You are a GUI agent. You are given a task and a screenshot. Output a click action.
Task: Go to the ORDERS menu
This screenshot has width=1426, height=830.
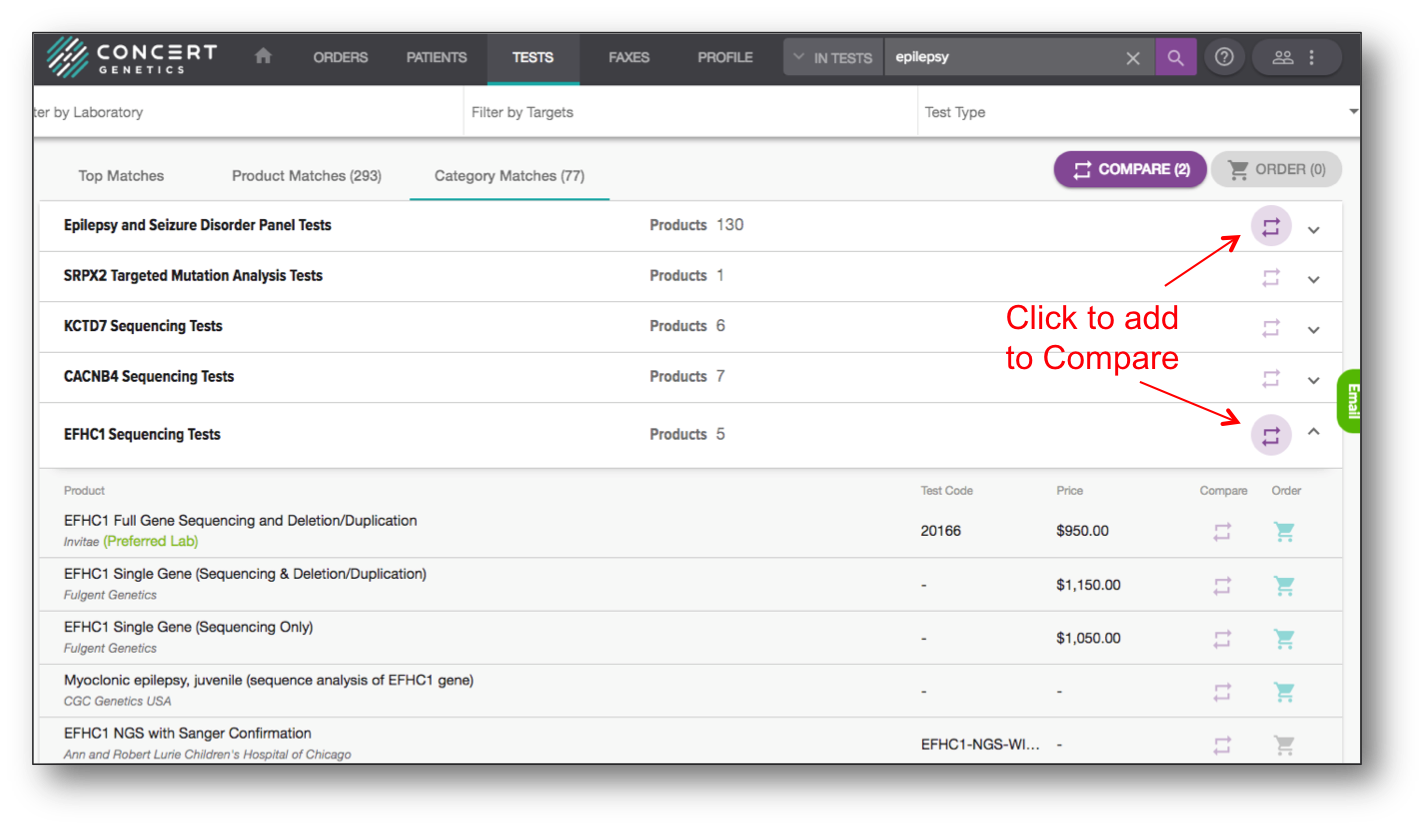point(340,57)
